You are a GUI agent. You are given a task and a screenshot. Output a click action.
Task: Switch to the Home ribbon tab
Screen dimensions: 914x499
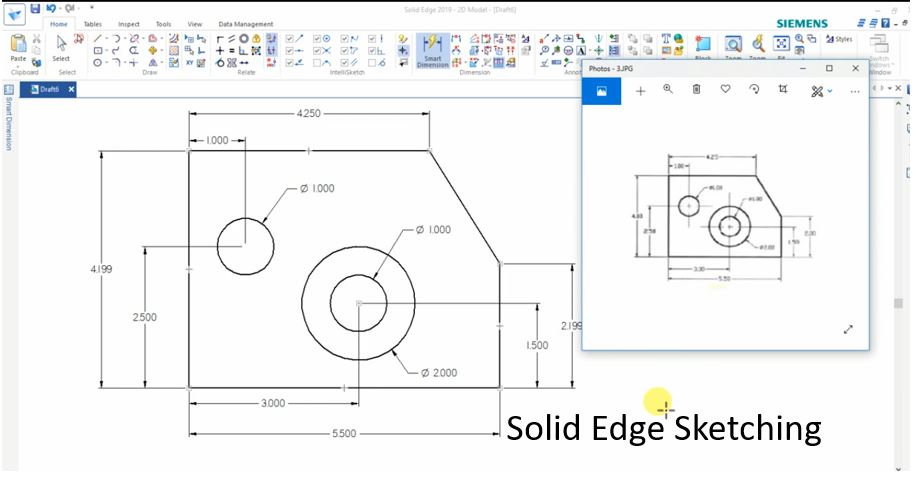coord(58,24)
